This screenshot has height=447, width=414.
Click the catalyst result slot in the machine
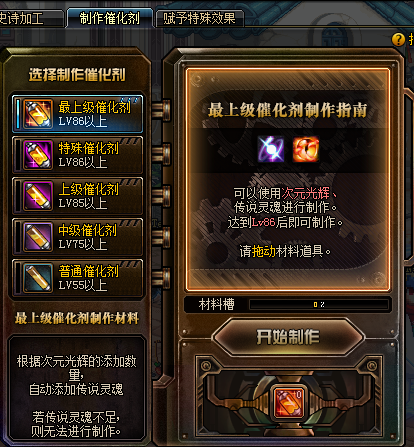coord(289,402)
